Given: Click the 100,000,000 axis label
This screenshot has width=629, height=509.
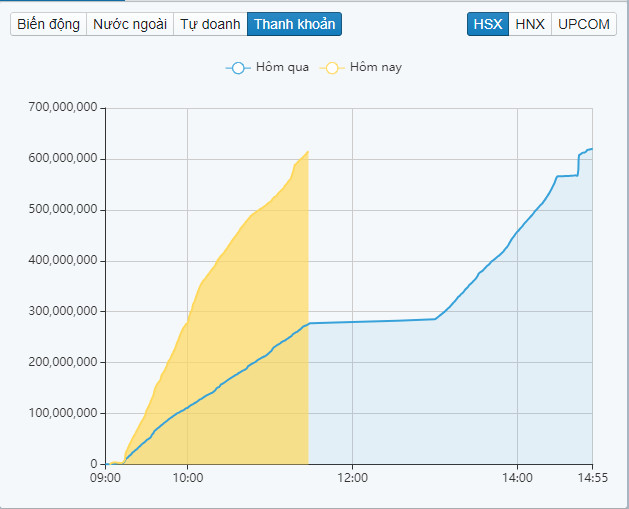Looking at the screenshot, I should (x=63, y=413).
